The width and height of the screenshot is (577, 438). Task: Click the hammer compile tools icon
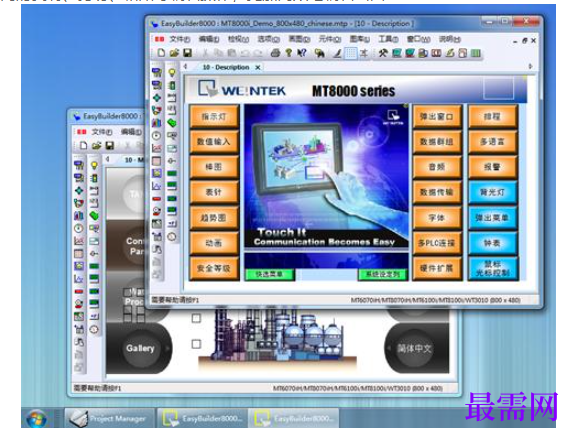click(383, 53)
